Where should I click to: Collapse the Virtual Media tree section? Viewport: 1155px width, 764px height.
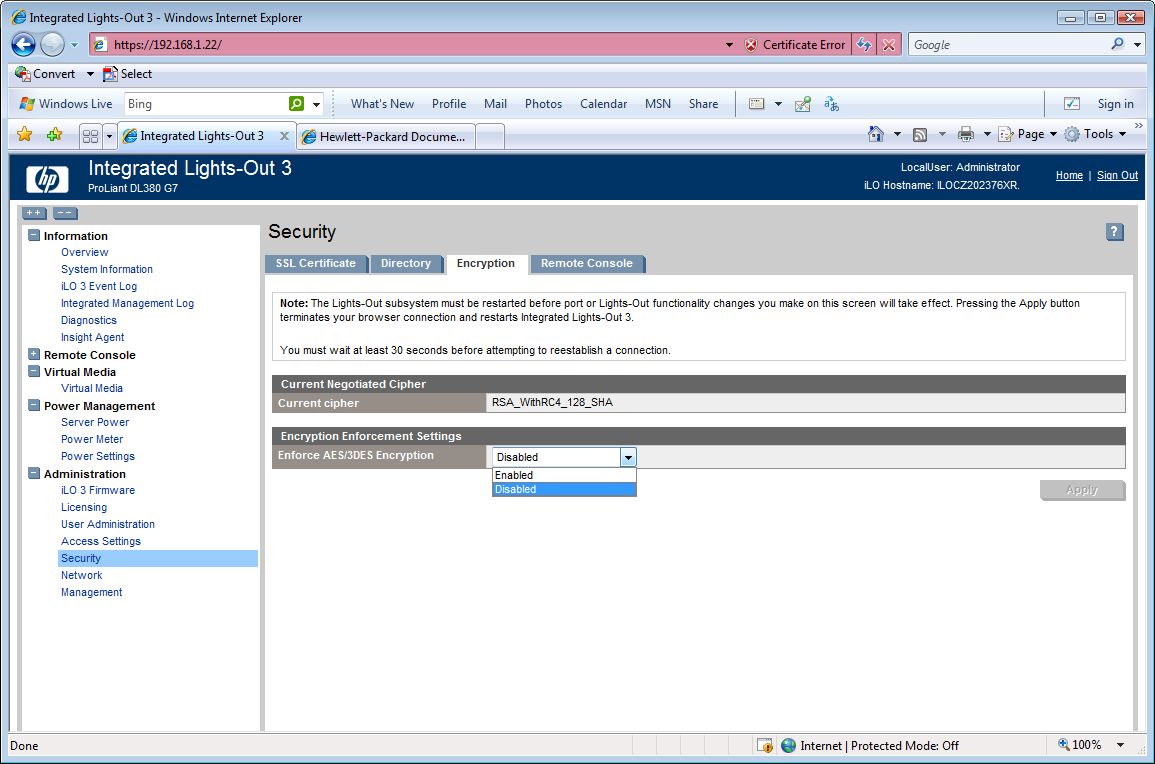coord(34,371)
